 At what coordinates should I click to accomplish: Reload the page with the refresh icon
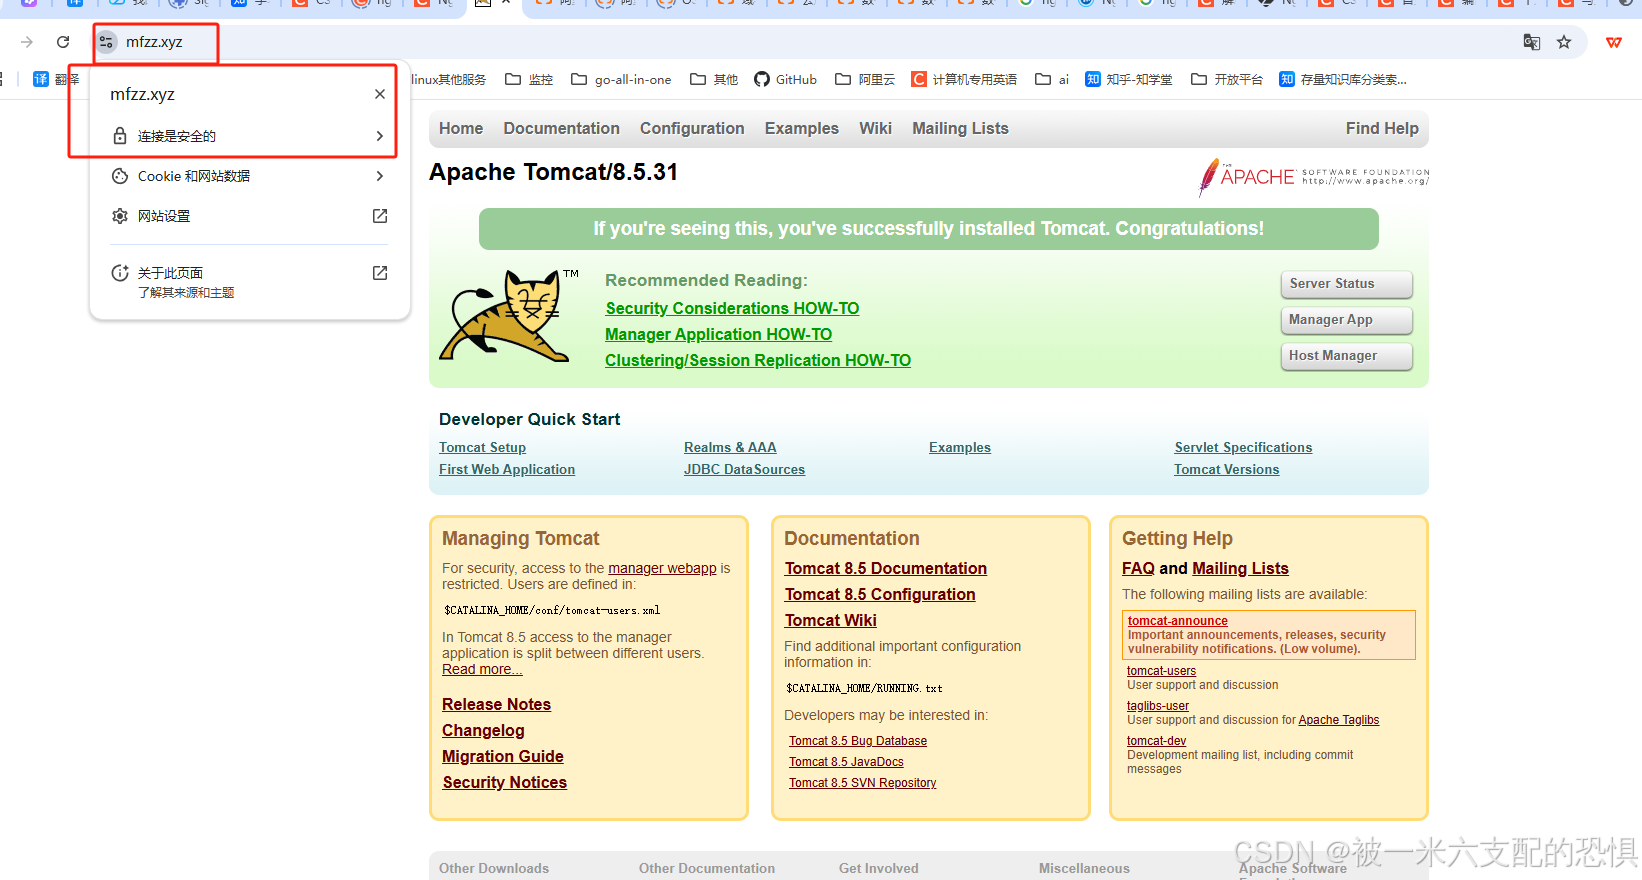tap(63, 42)
